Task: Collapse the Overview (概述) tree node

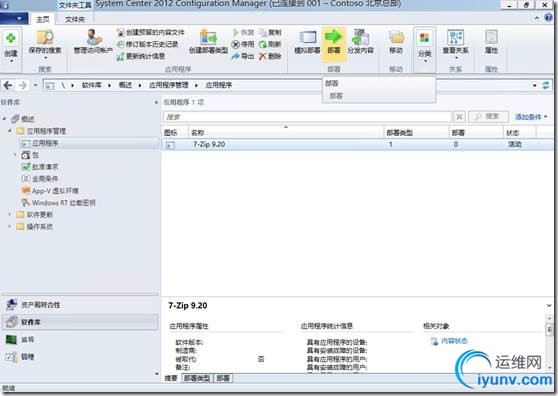Action: 4,118
